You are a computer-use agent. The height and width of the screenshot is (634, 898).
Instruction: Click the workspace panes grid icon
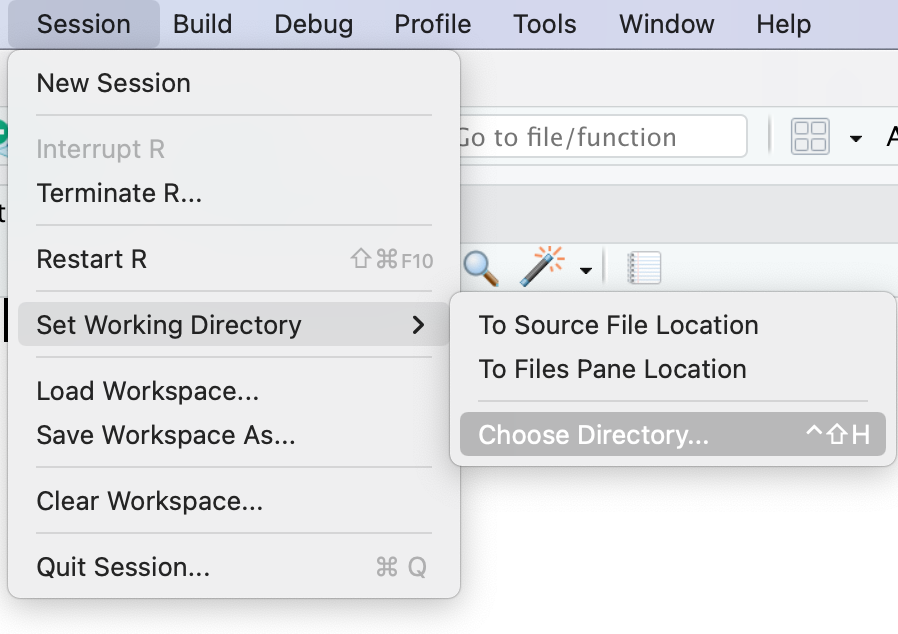click(x=810, y=137)
